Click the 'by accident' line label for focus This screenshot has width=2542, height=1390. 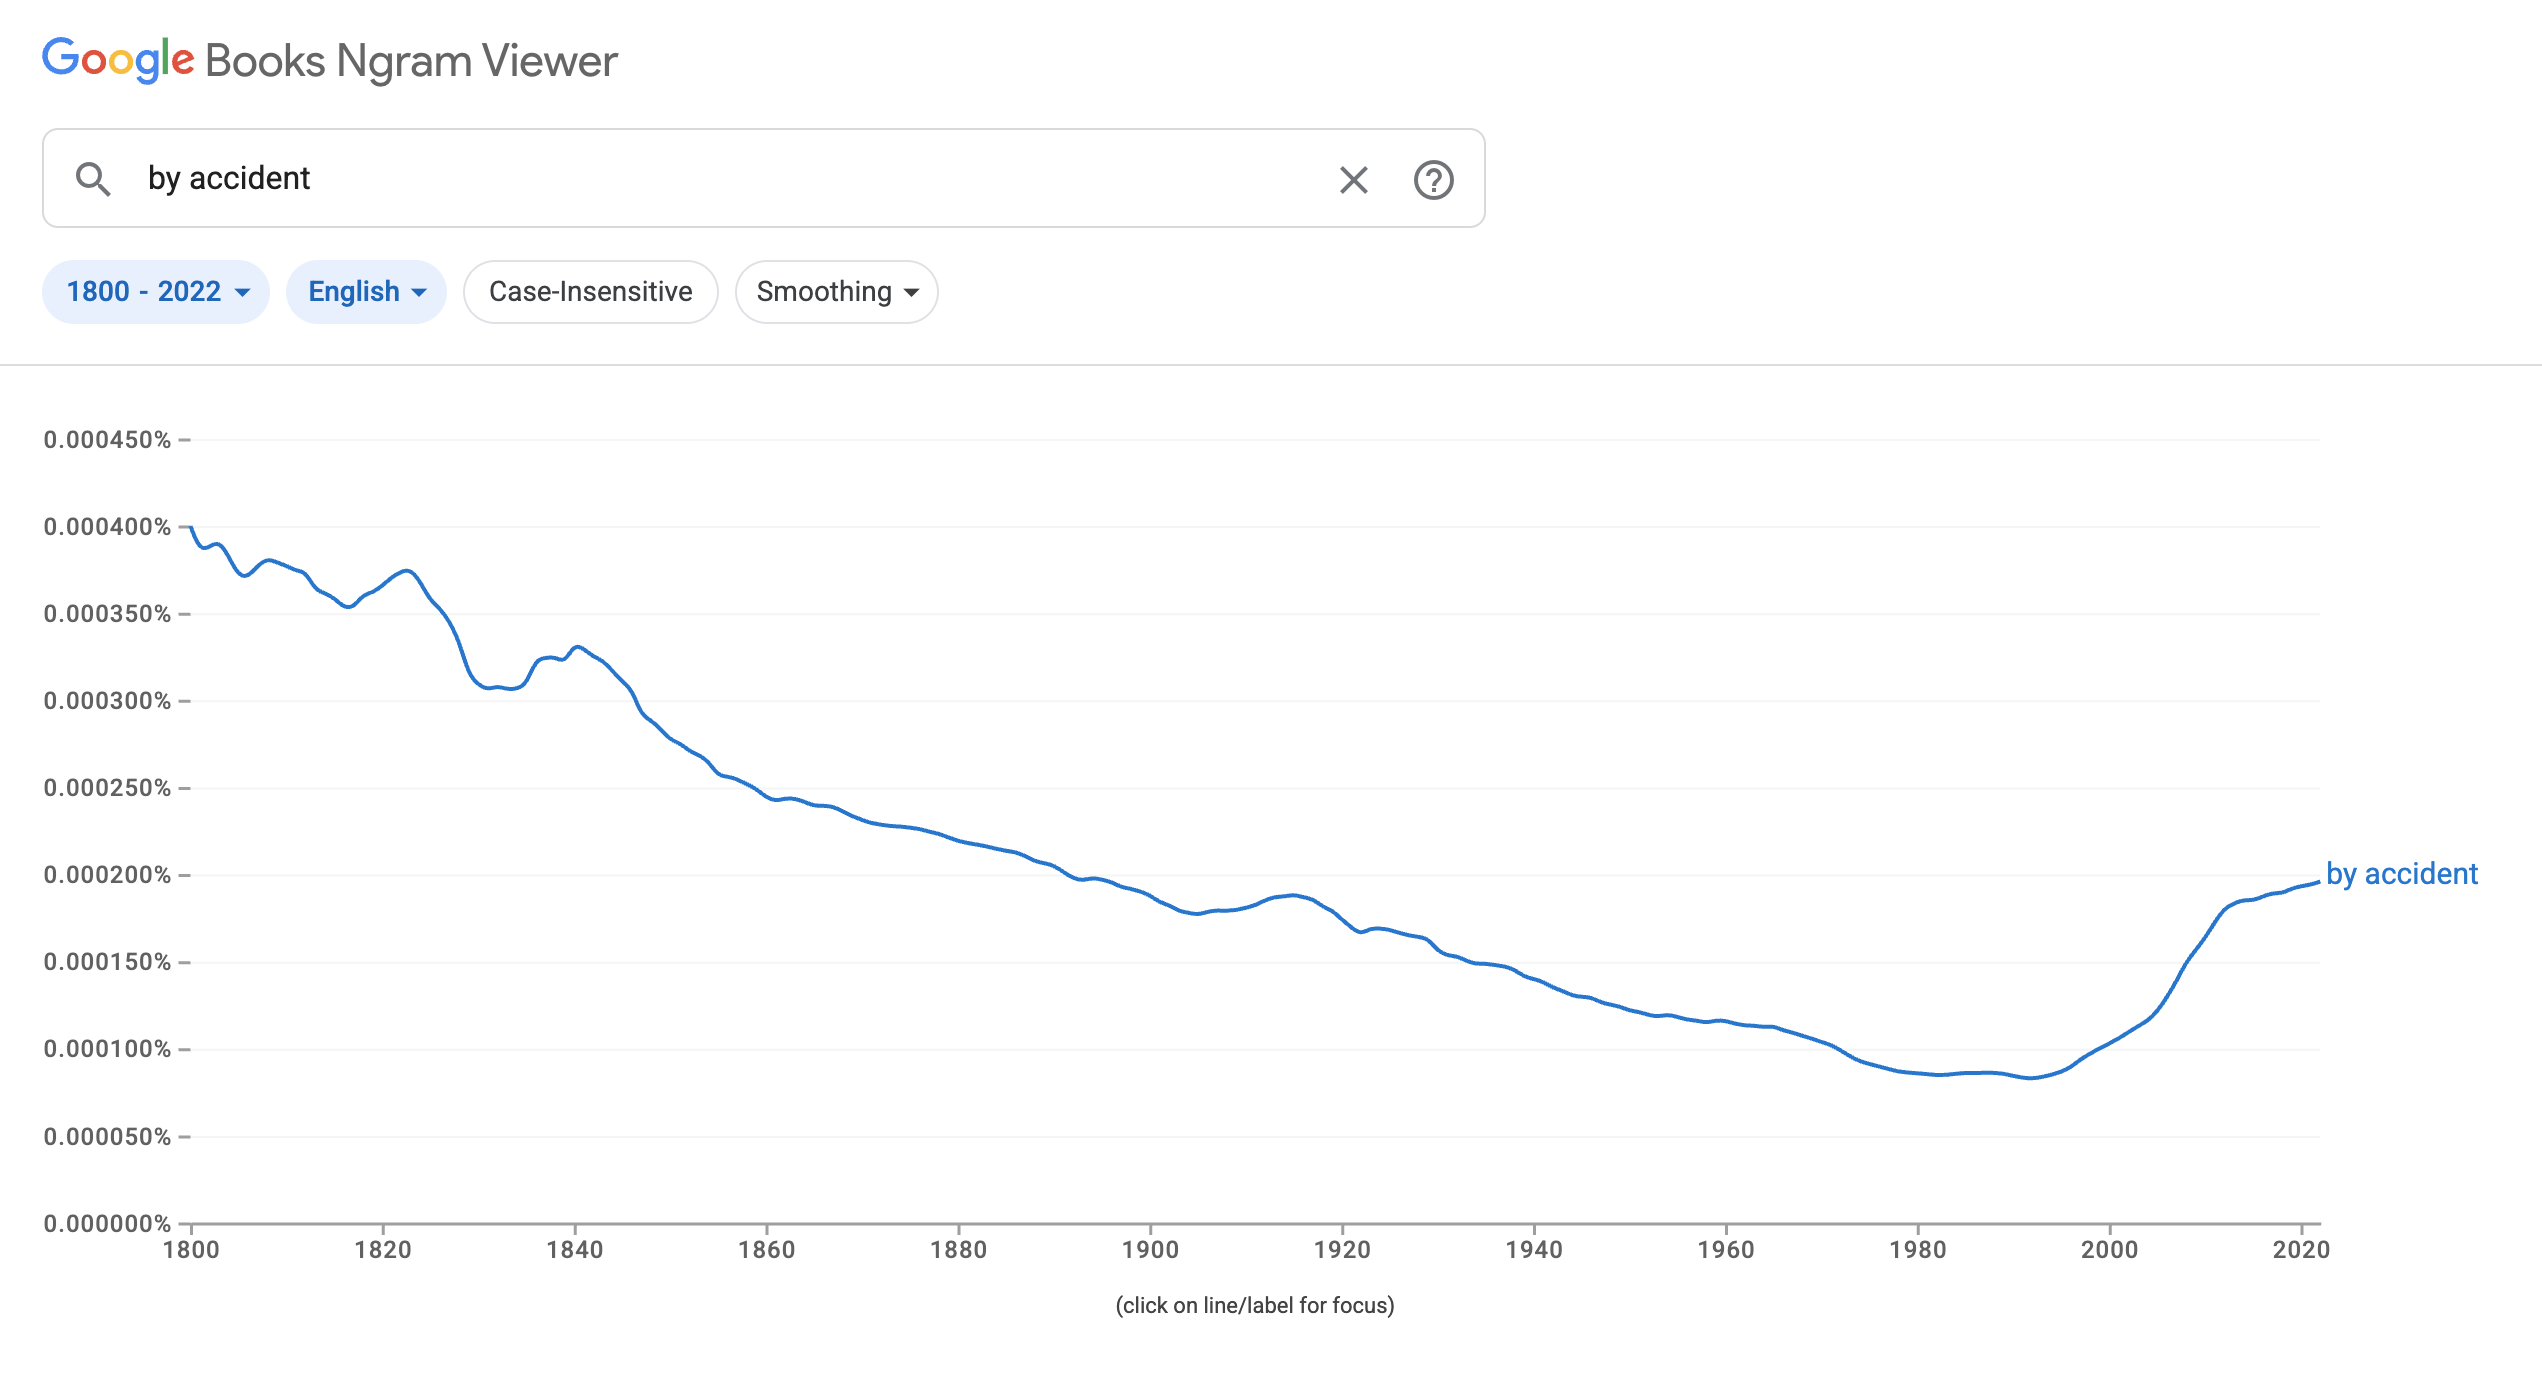(2401, 873)
